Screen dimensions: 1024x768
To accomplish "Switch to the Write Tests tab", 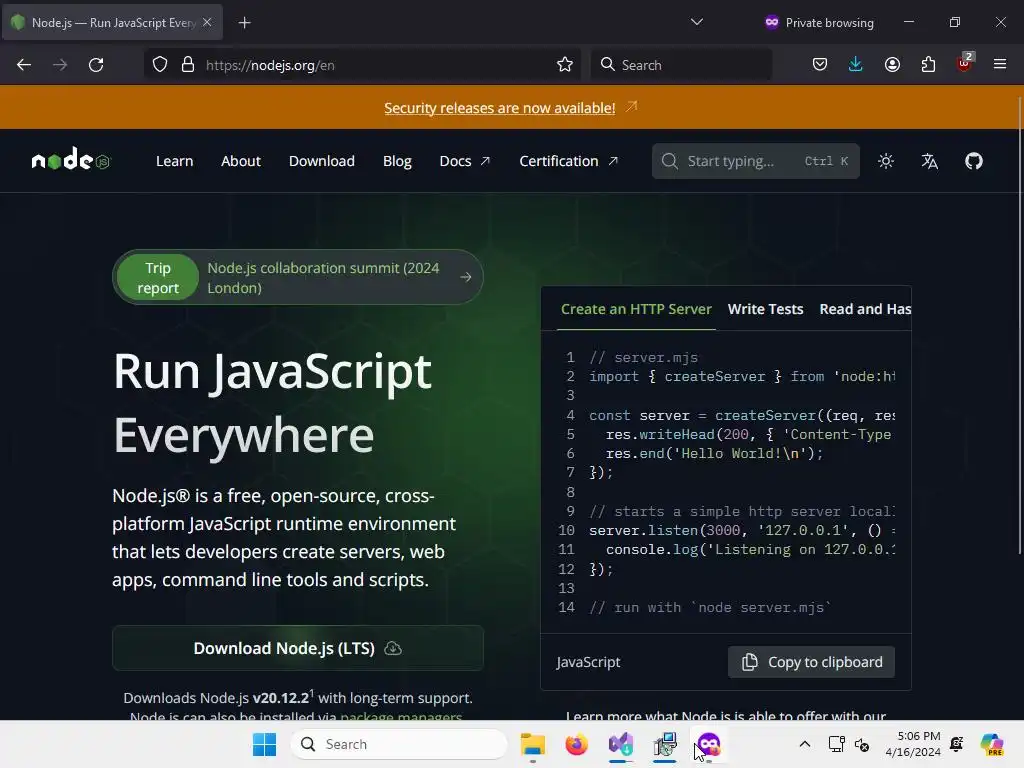I will coord(765,310).
